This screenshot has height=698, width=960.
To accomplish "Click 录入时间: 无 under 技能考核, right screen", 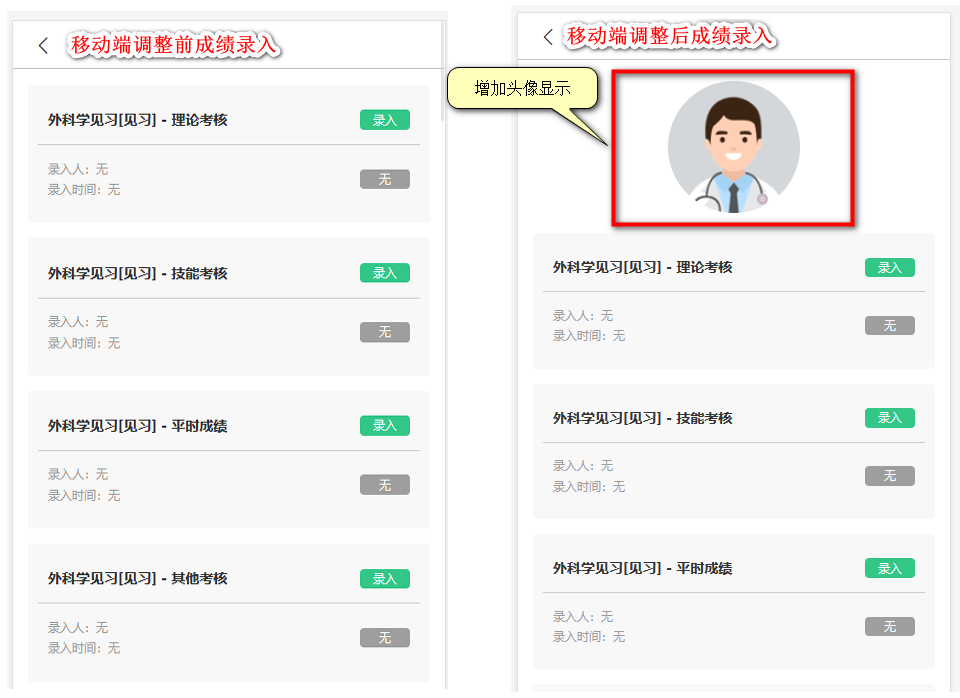I will pos(589,487).
